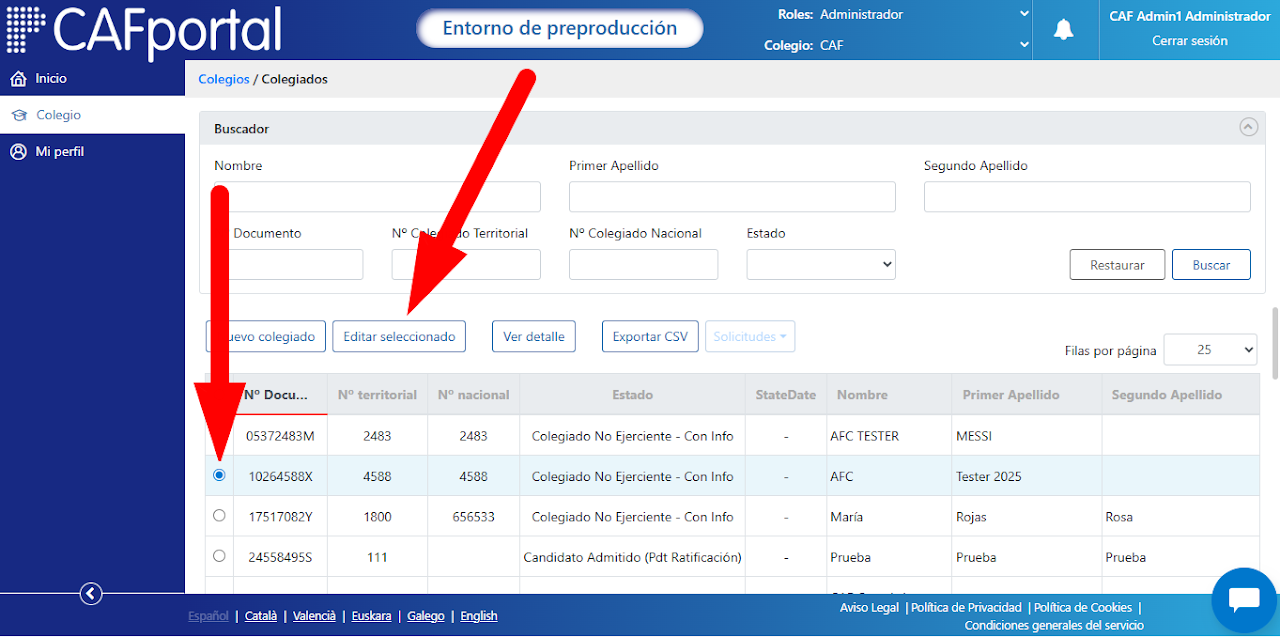Click the Editar seleccionado button
Screen dimensions: 1280x637
[399, 337]
